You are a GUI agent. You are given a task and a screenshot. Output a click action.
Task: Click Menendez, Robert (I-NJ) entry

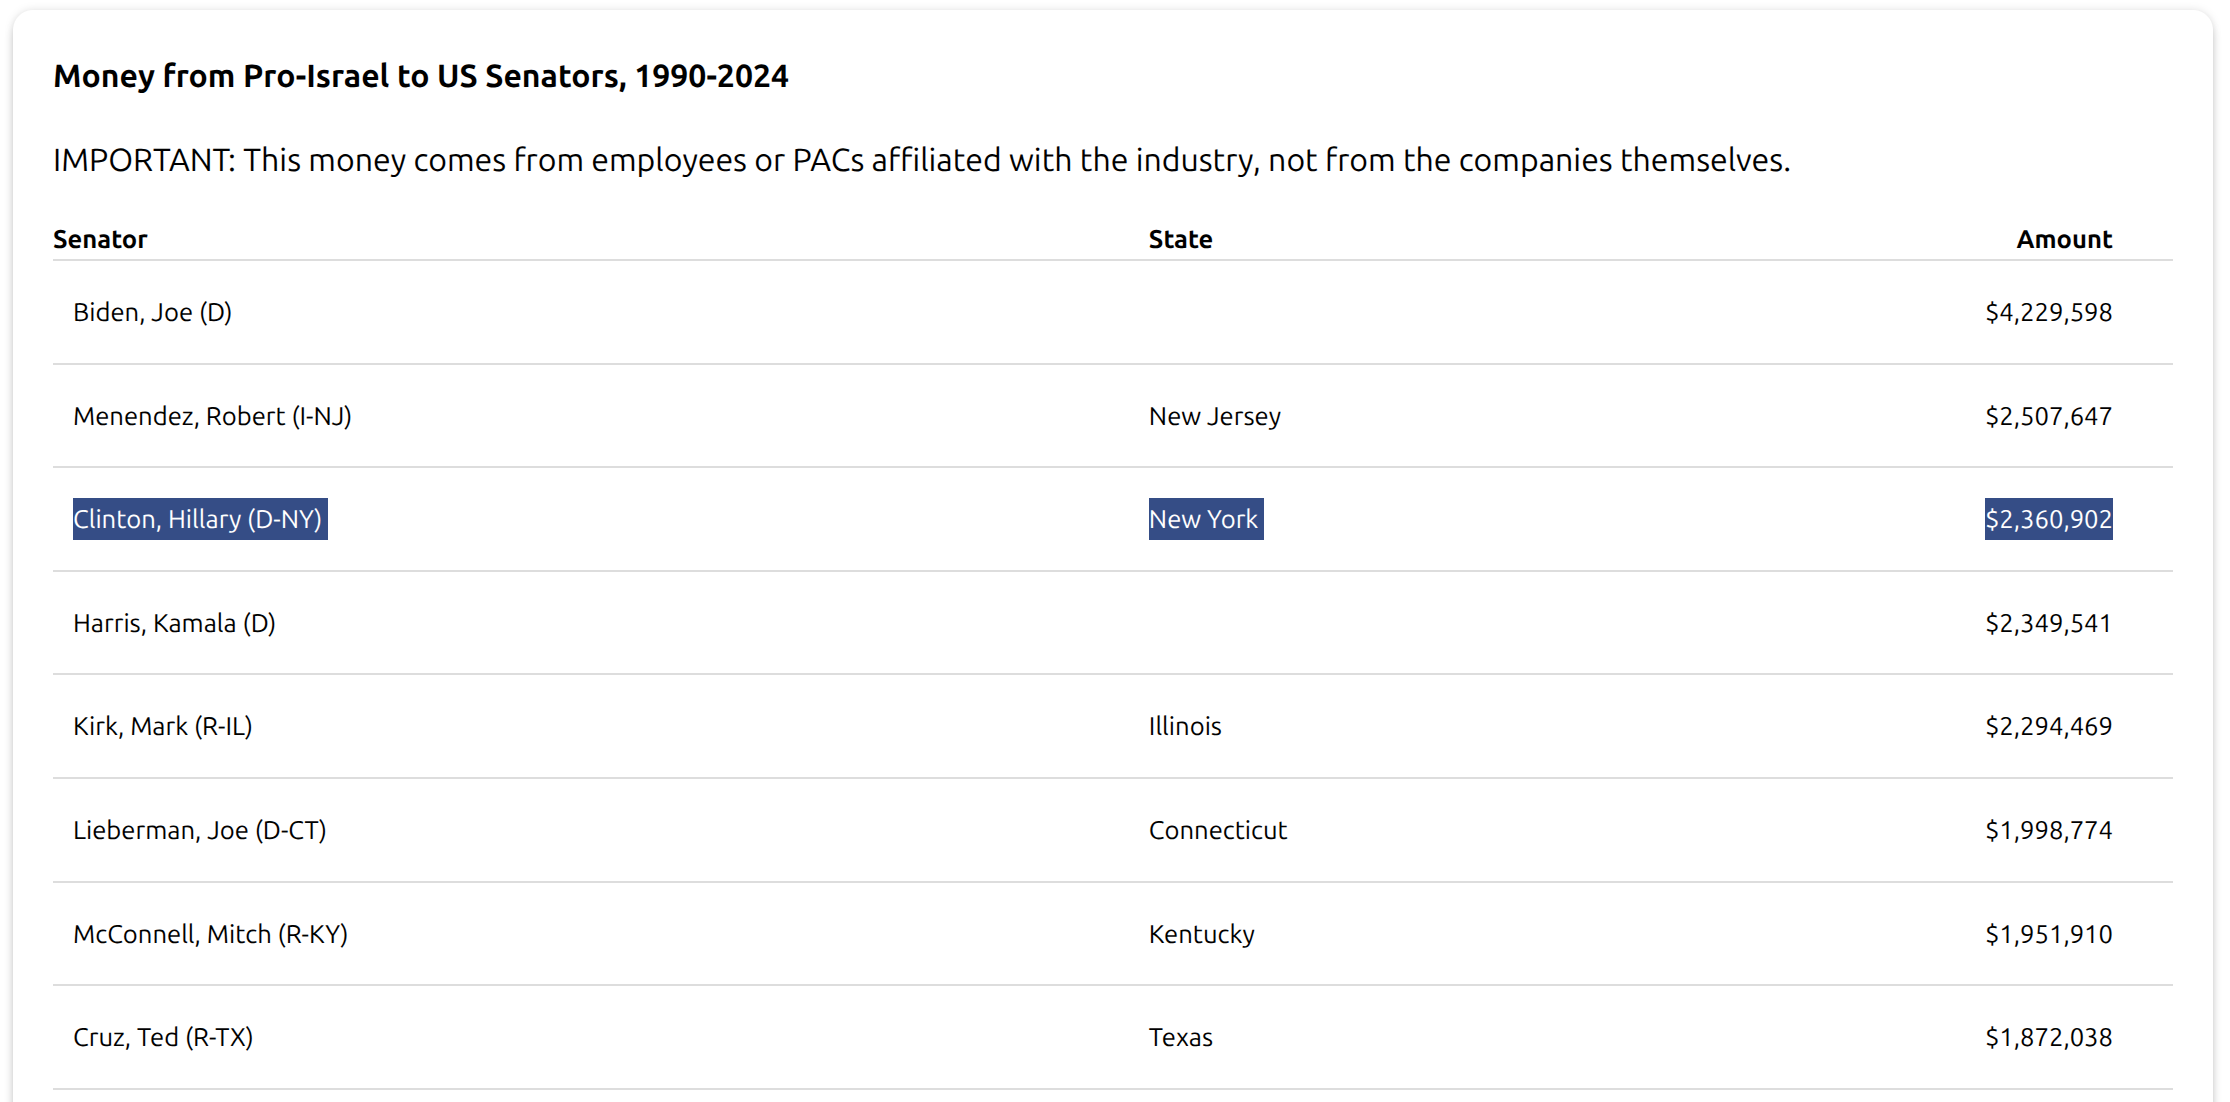[x=212, y=416]
